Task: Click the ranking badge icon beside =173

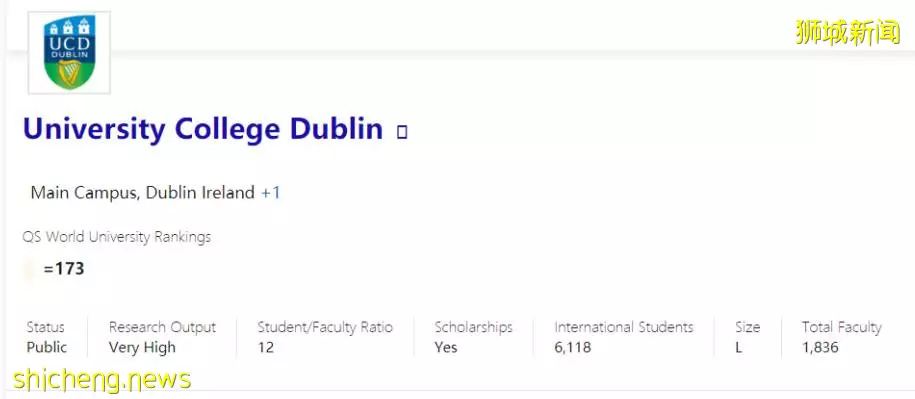Action: pos(28,270)
